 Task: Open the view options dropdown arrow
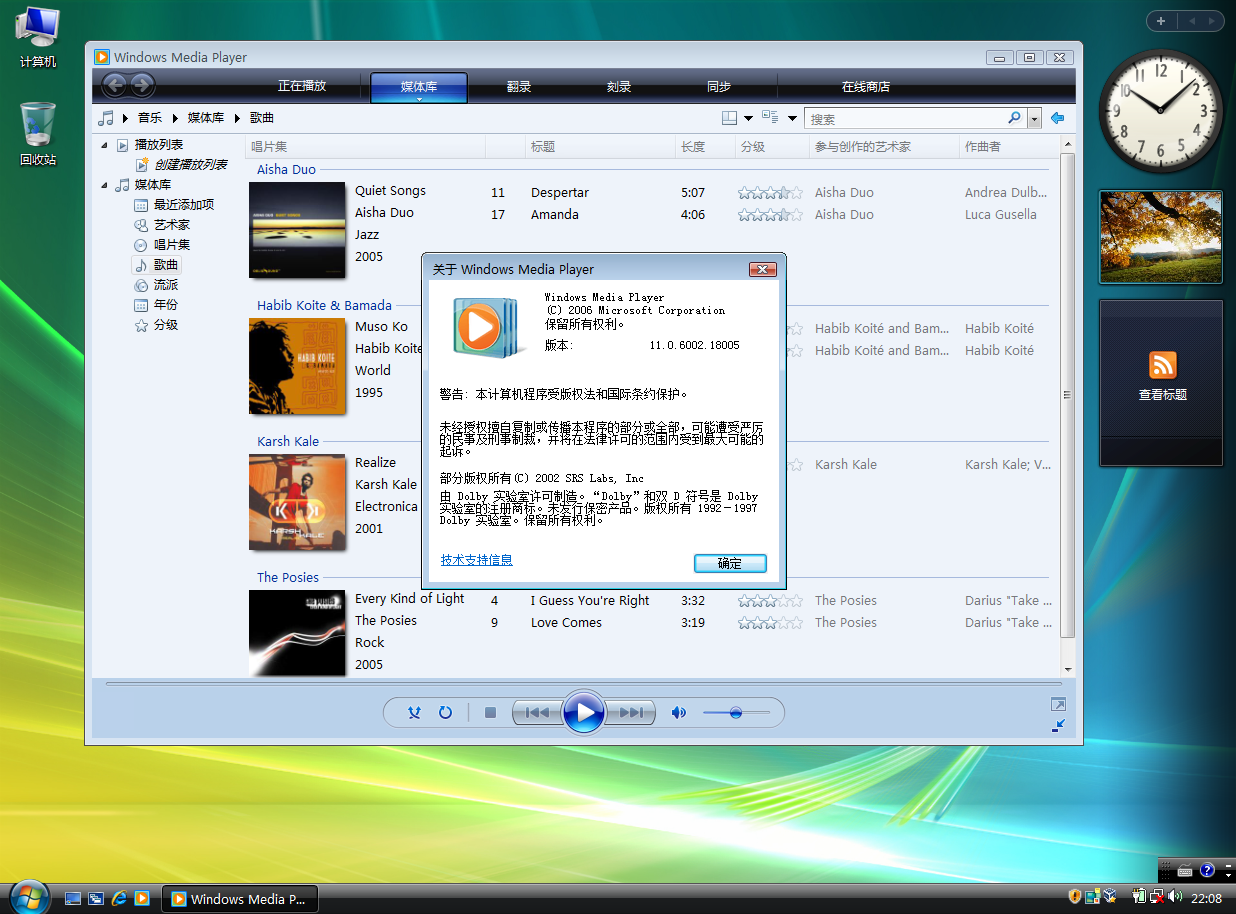point(791,117)
